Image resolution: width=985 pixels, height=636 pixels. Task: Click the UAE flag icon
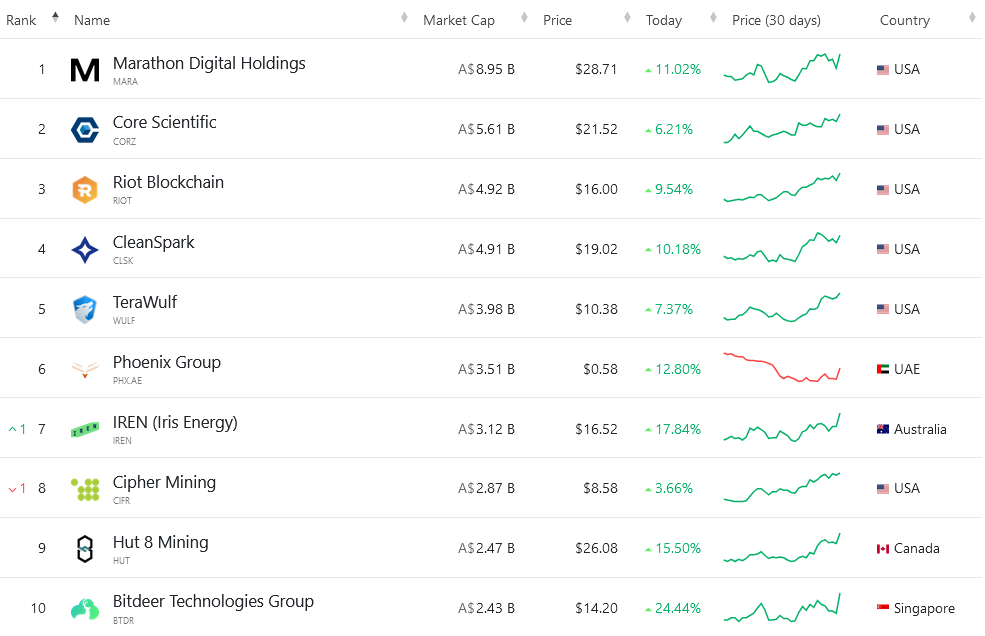click(883, 370)
